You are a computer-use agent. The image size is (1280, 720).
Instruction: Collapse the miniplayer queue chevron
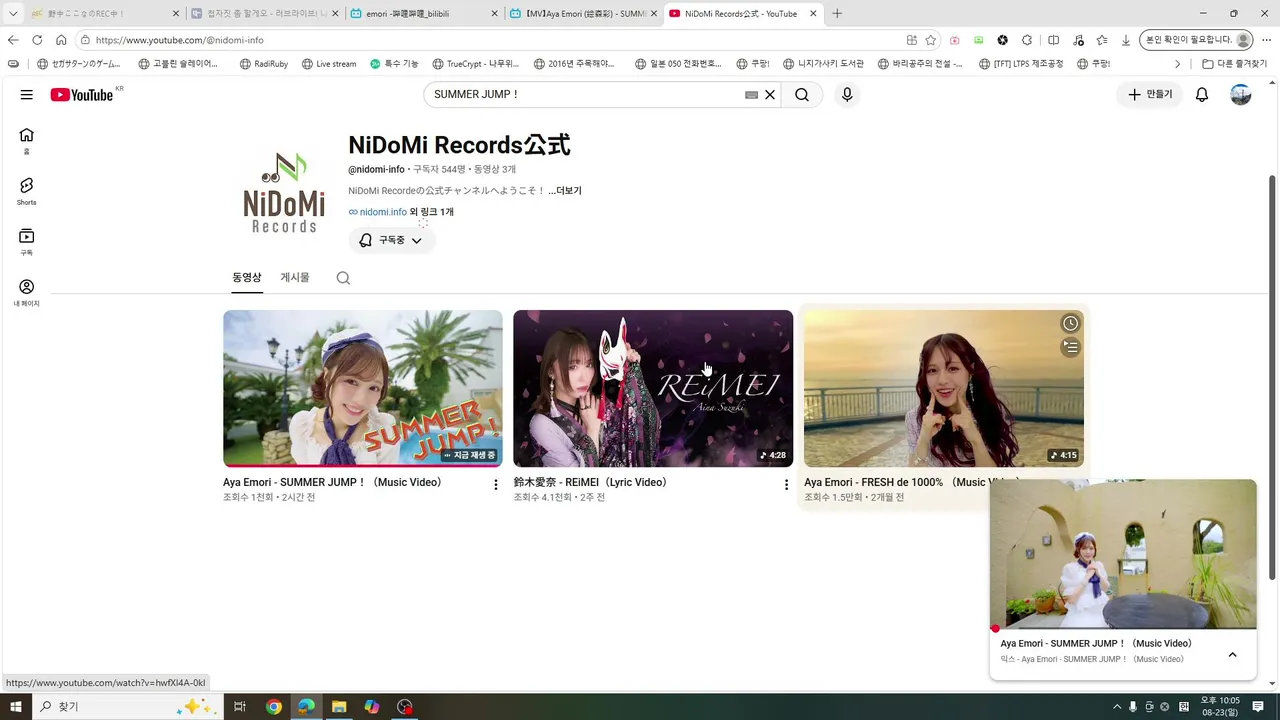tap(1232, 655)
